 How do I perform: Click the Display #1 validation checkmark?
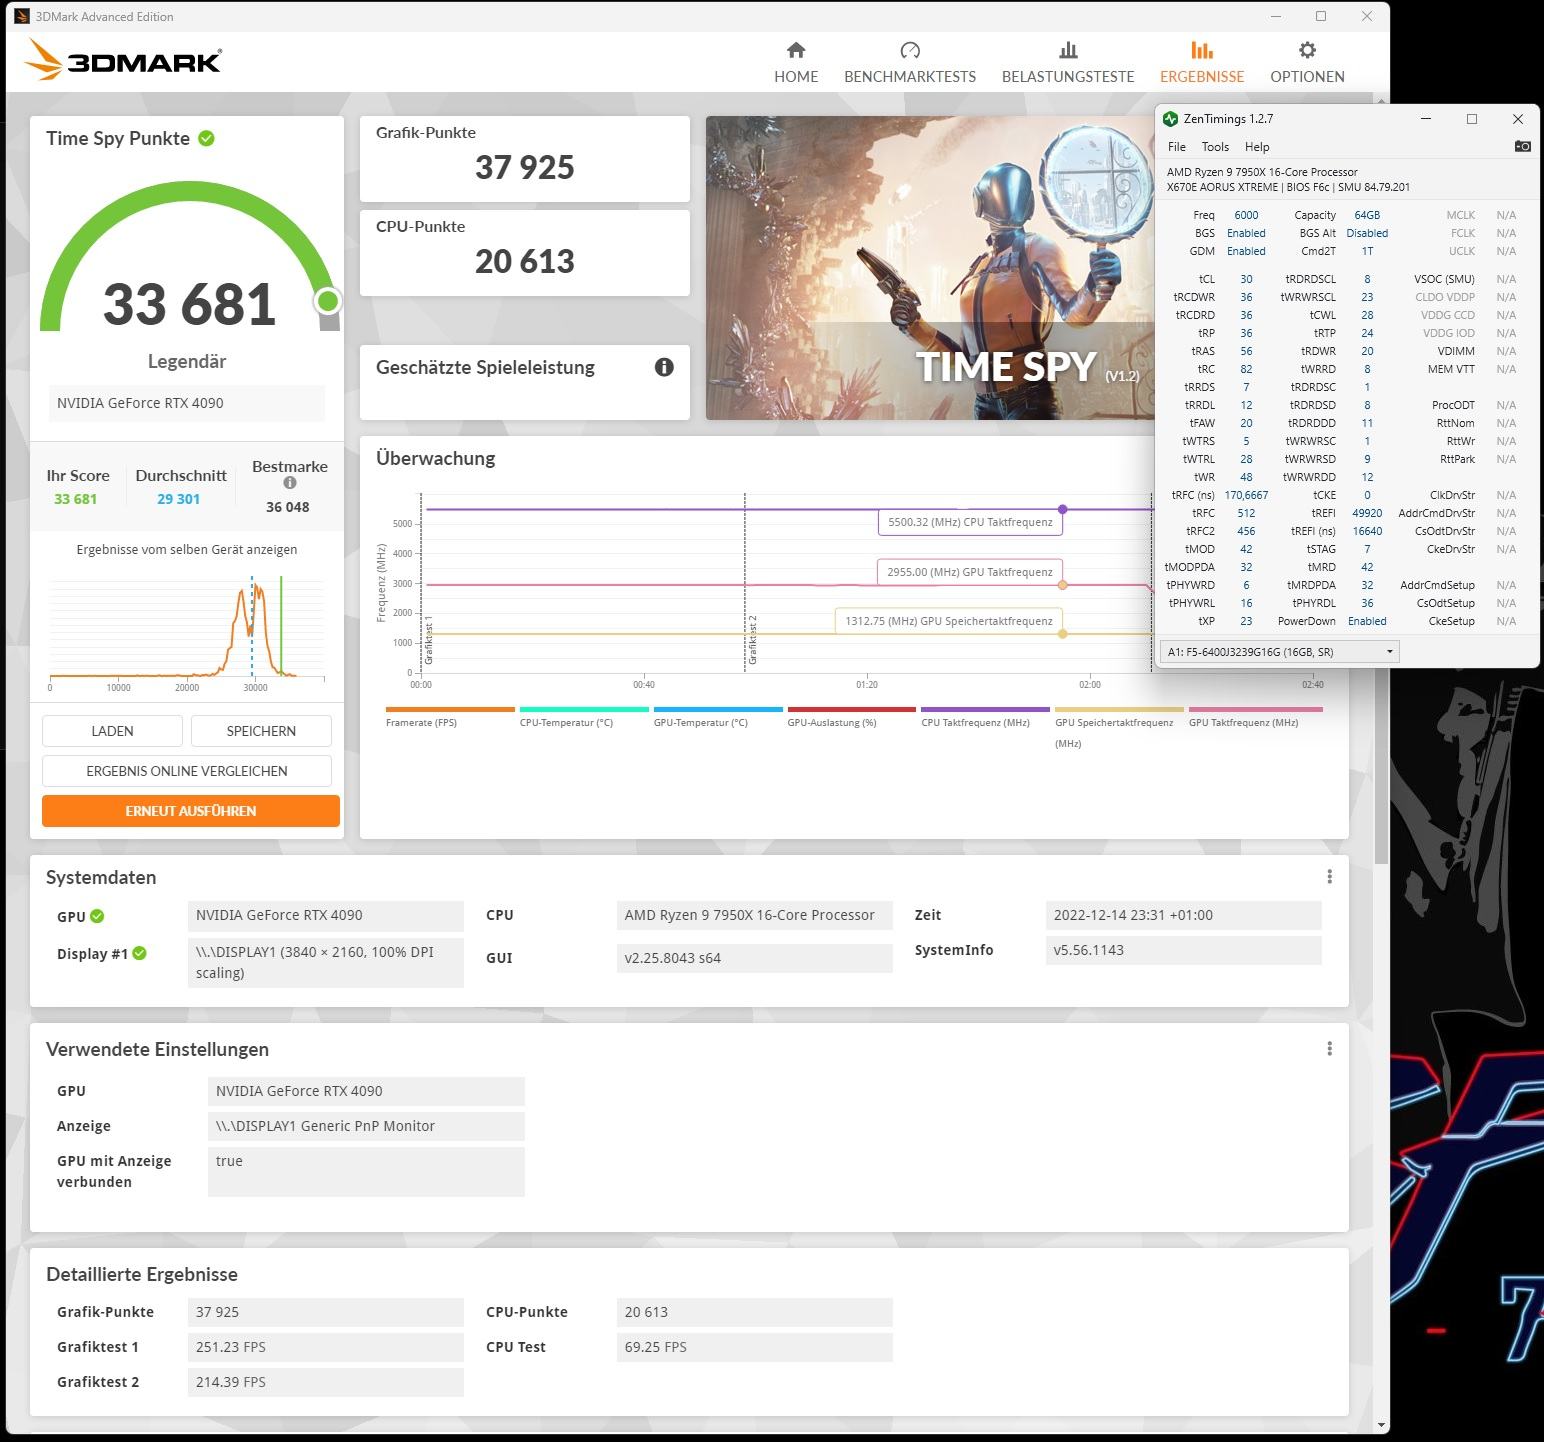click(140, 953)
